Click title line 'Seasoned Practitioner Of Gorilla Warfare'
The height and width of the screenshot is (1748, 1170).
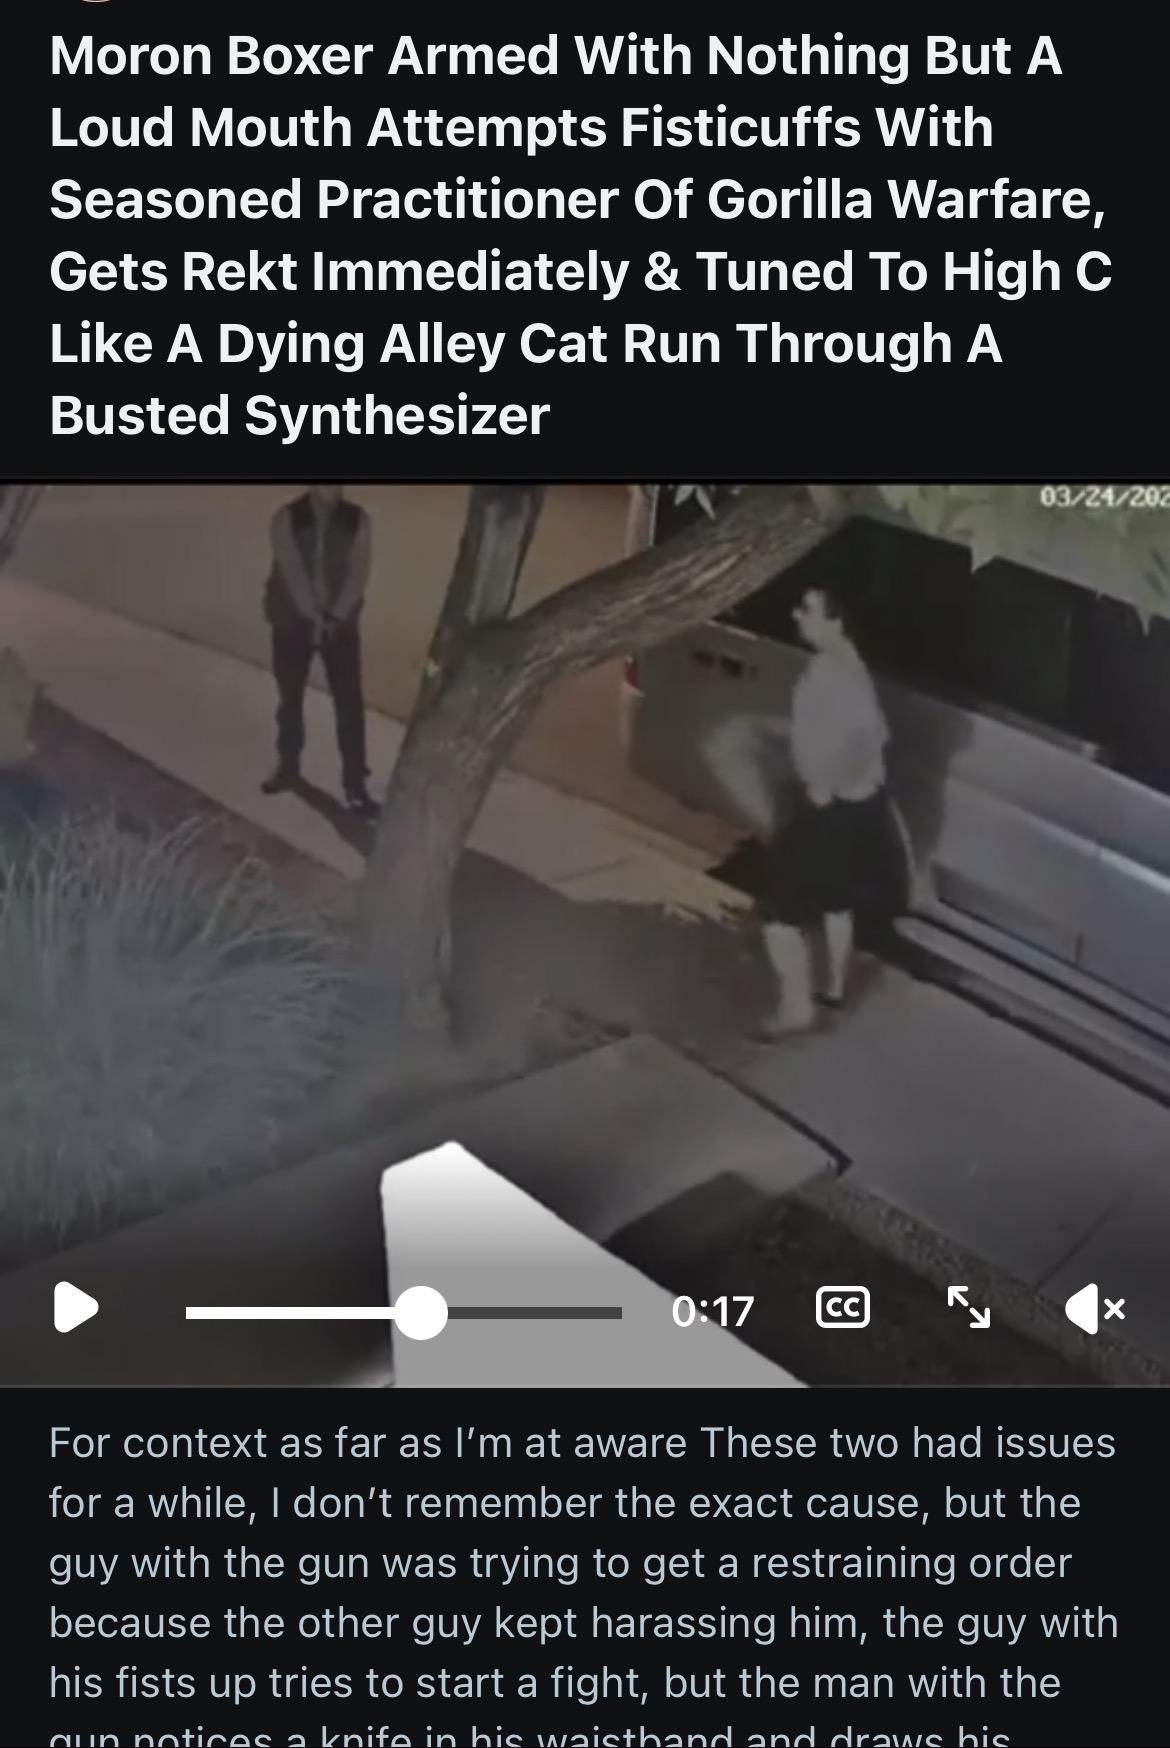(577, 199)
